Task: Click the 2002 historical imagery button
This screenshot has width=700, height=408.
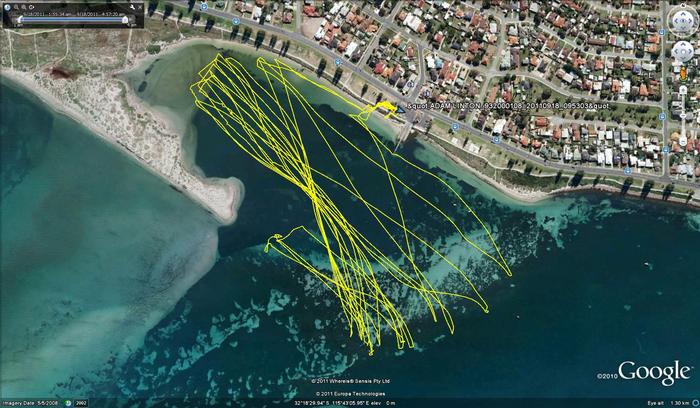Action: [x=81, y=403]
